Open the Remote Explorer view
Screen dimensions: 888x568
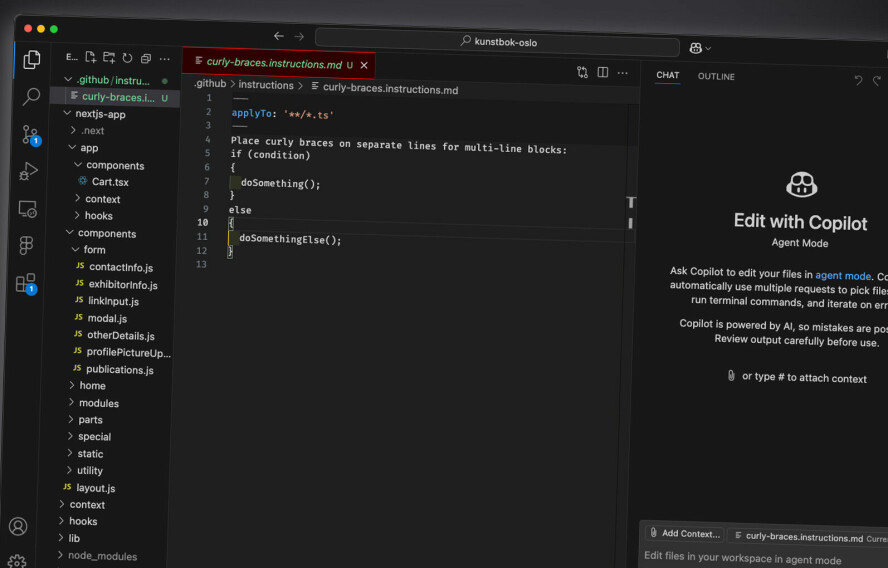point(28,210)
